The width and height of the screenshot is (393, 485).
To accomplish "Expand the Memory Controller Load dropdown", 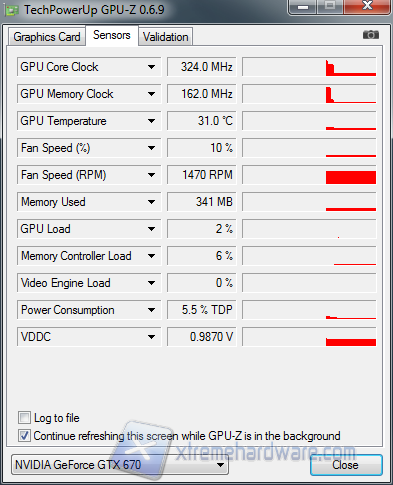I will pos(151,256).
